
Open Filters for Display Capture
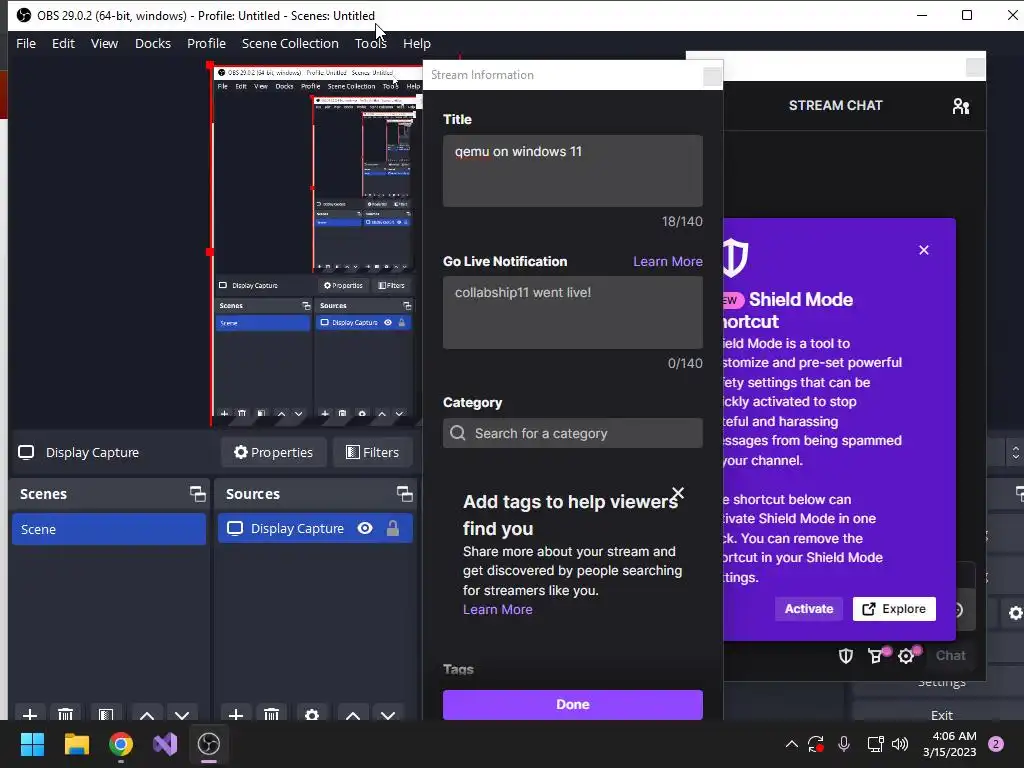point(373,453)
